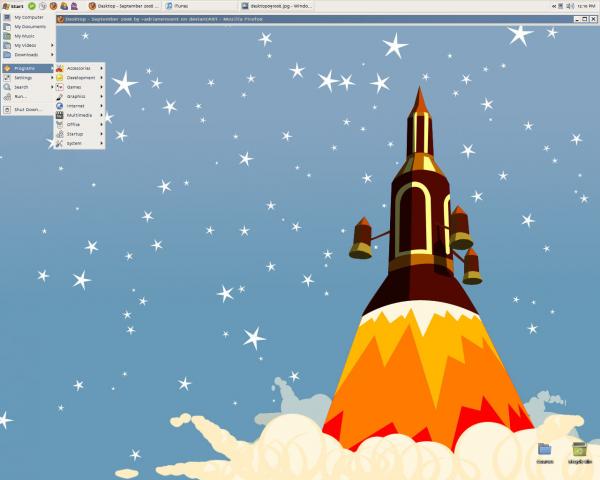Click the Office category icon
The width and height of the screenshot is (600, 480).
coord(60,125)
